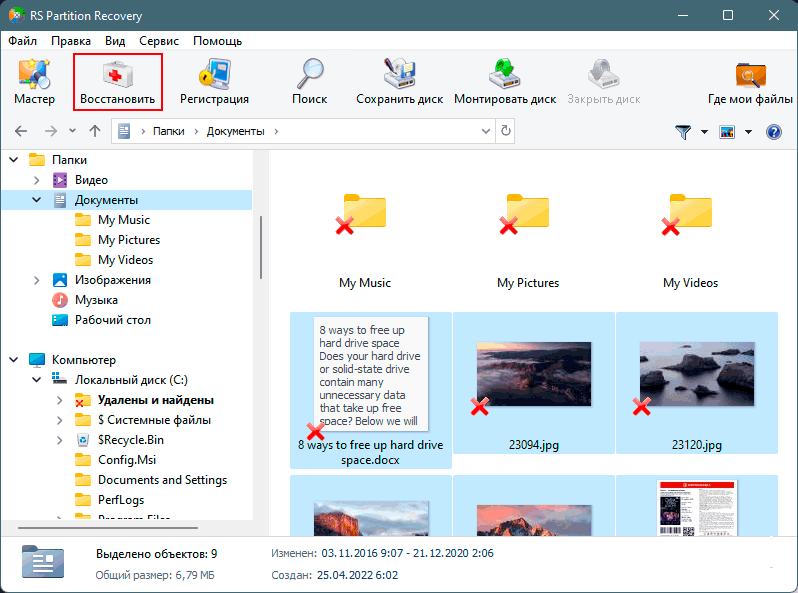Open the Поиск magnifier tool

click(x=309, y=81)
